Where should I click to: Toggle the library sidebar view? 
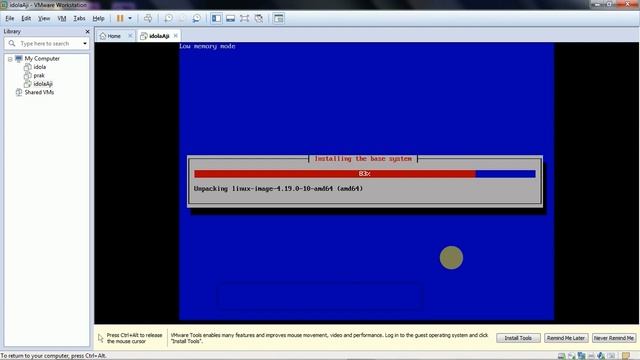[x=216, y=18]
